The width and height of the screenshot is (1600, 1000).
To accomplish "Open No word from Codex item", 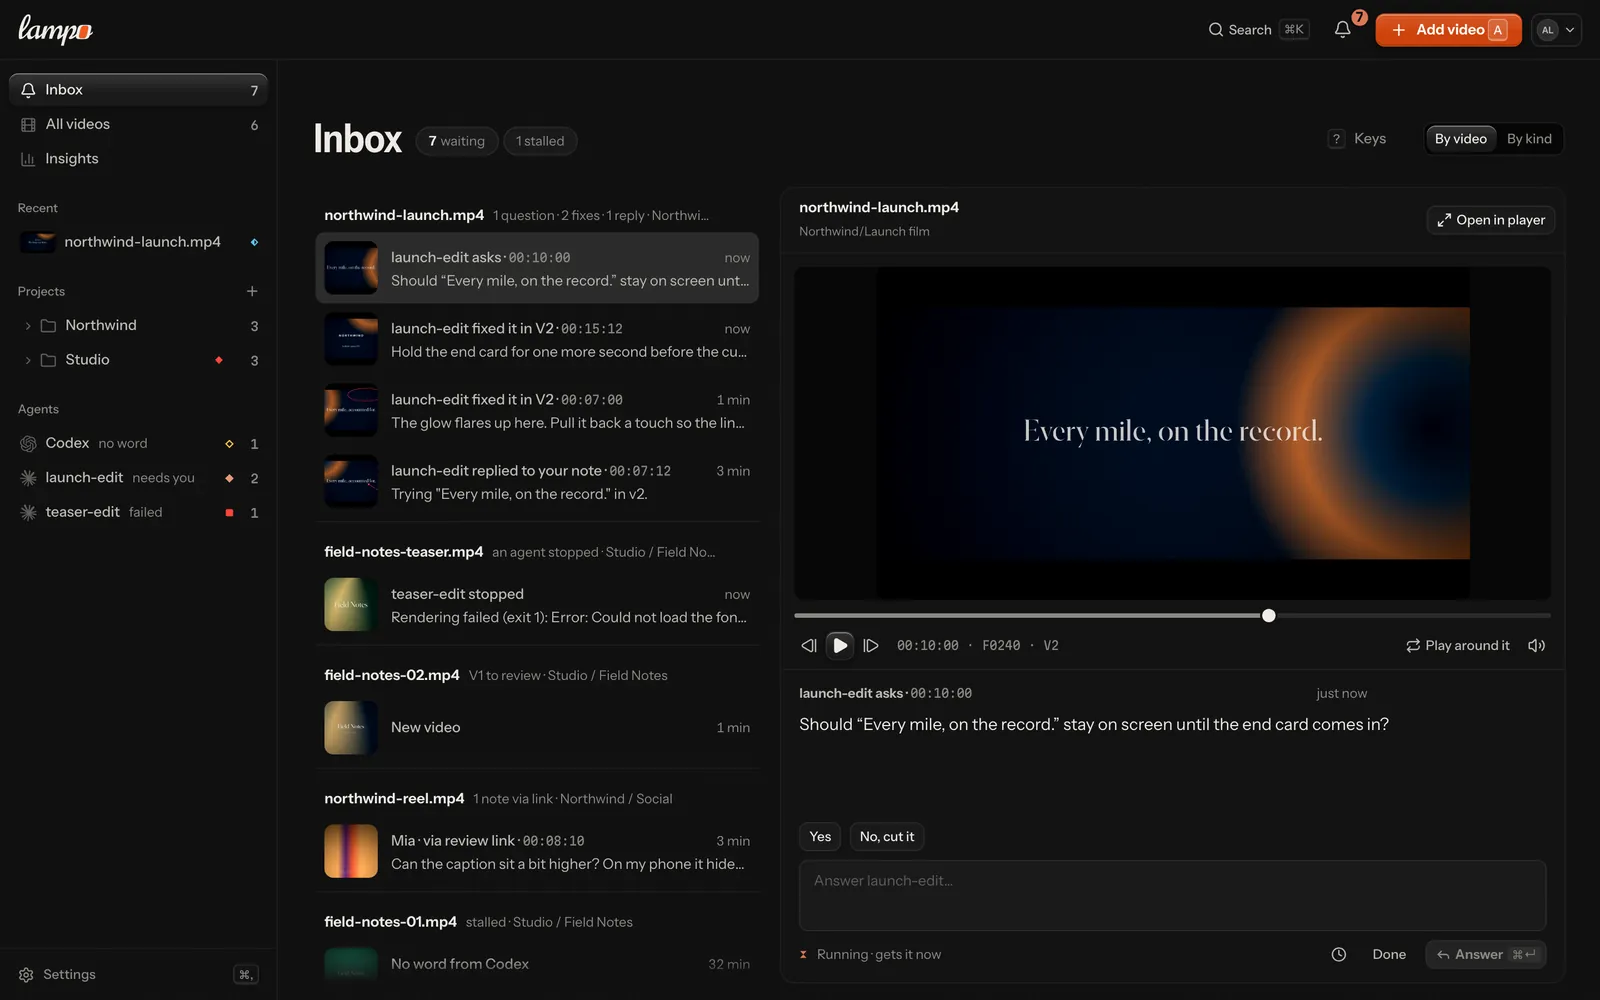I will click(x=537, y=964).
